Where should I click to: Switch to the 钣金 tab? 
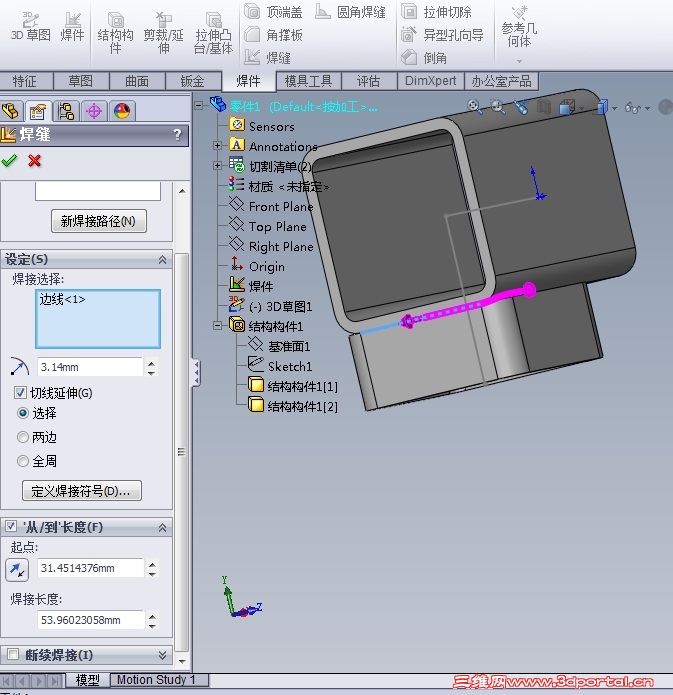tap(193, 81)
